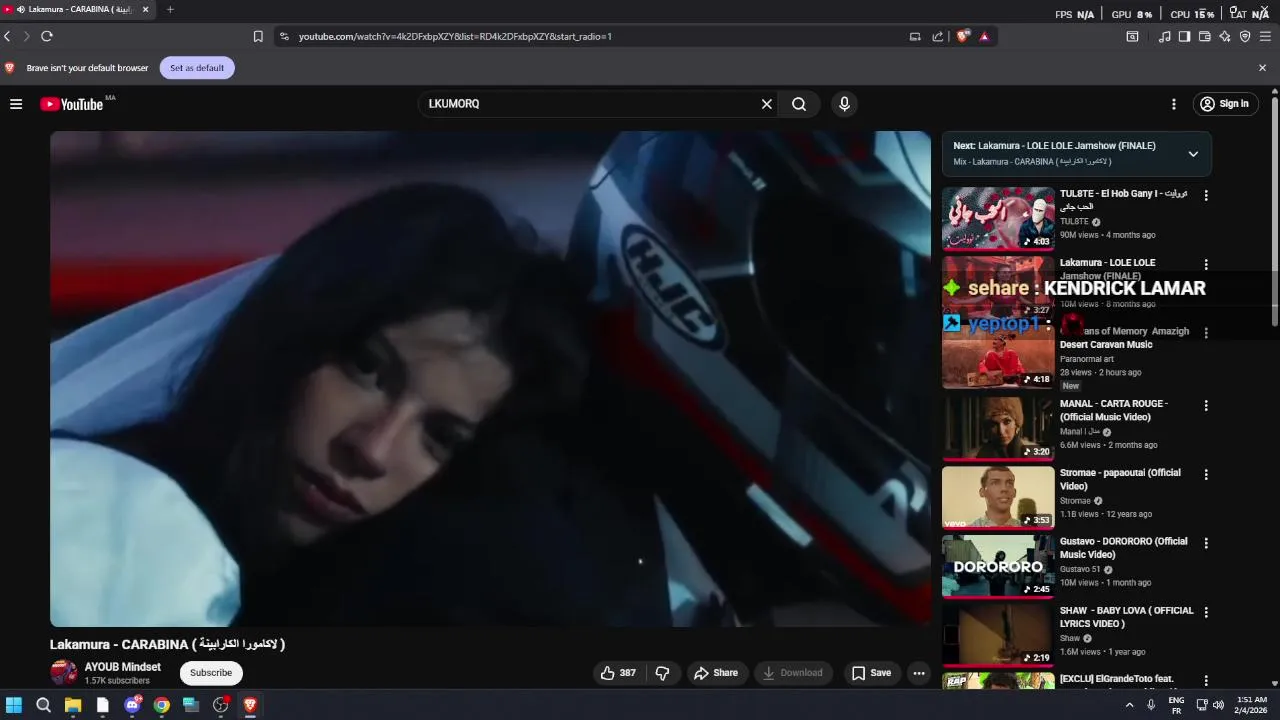Open options for SHAW BABY LOVA video

pyautogui.click(x=1206, y=612)
